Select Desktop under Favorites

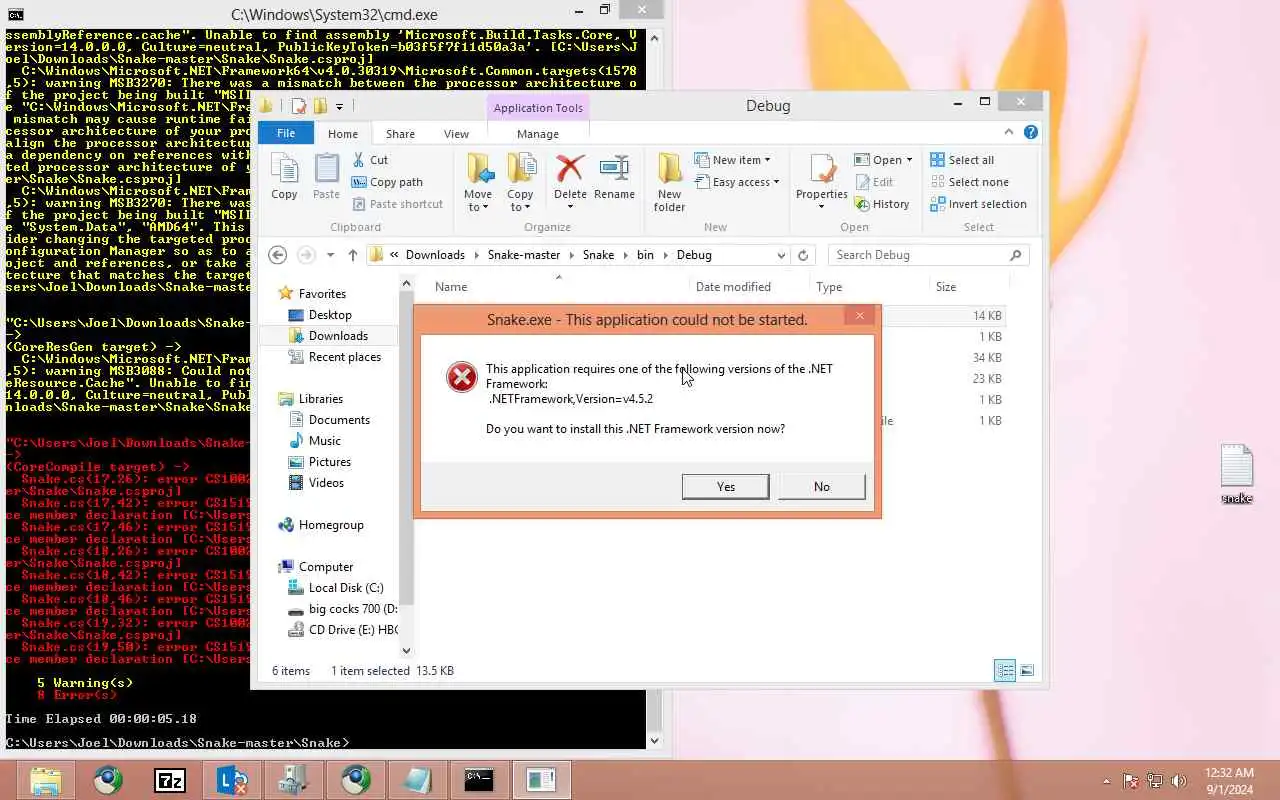coord(330,315)
